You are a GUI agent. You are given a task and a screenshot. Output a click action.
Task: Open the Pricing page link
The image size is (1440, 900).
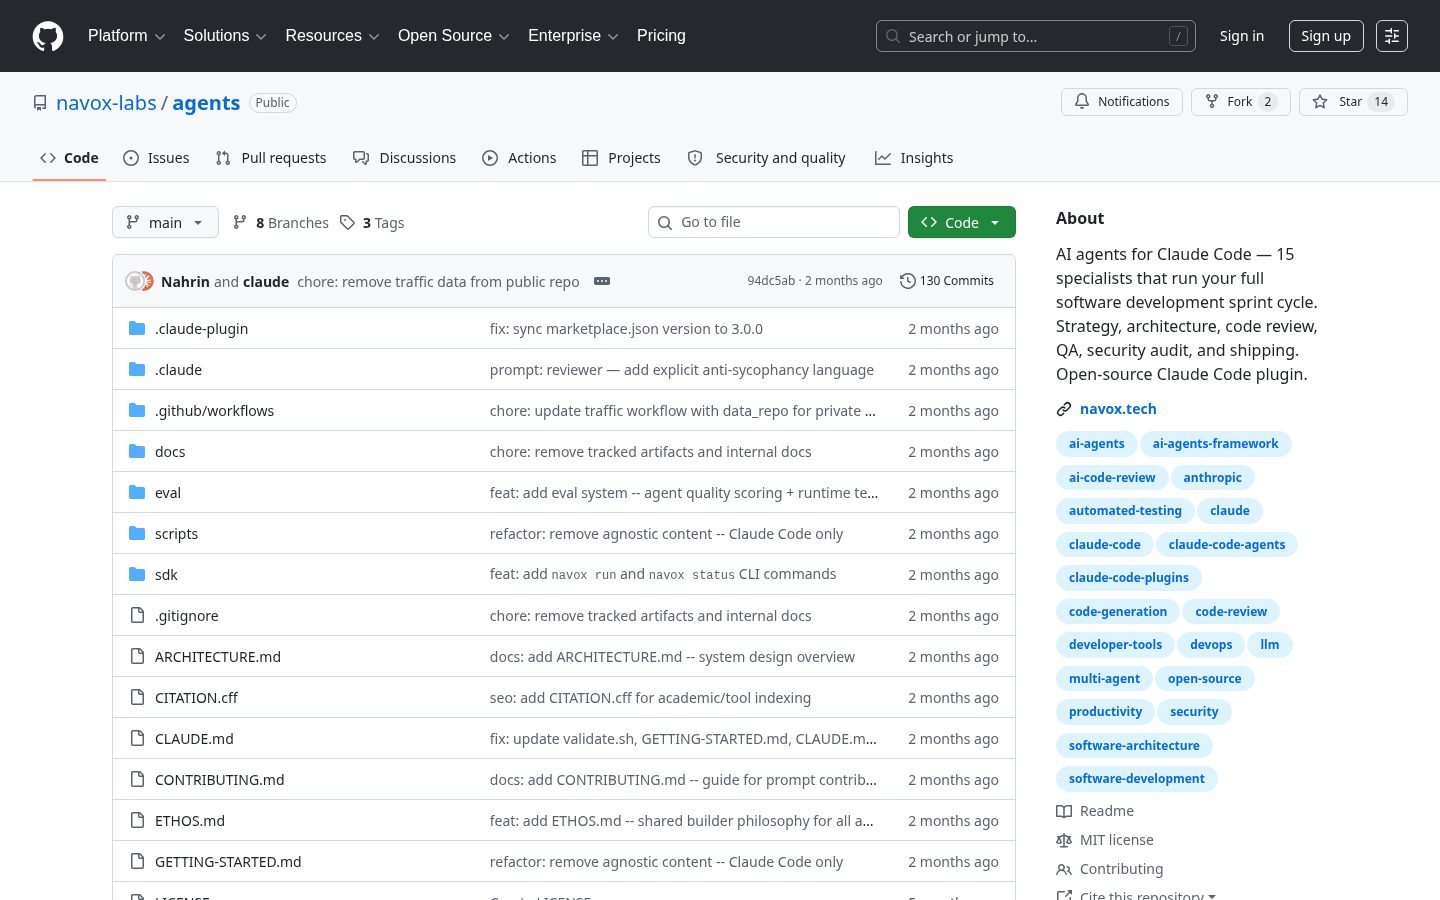pyautogui.click(x=661, y=36)
